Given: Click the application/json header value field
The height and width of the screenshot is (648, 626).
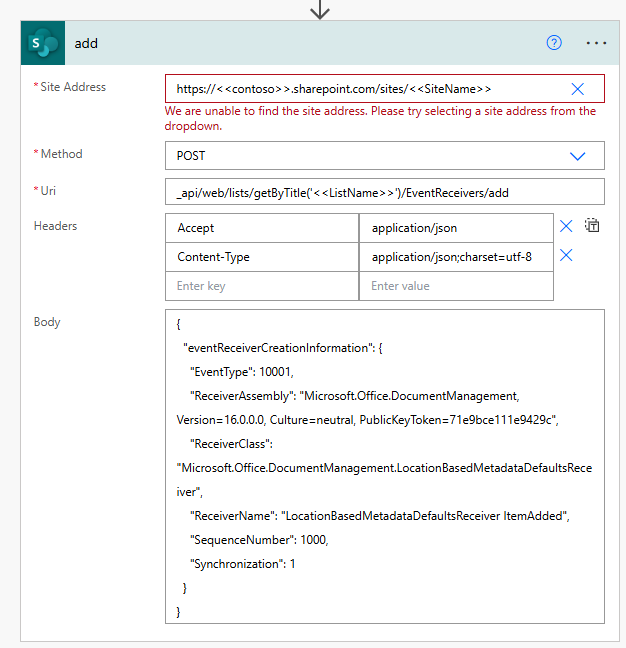Looking at the screenshot, I should [x=456, y=228].
